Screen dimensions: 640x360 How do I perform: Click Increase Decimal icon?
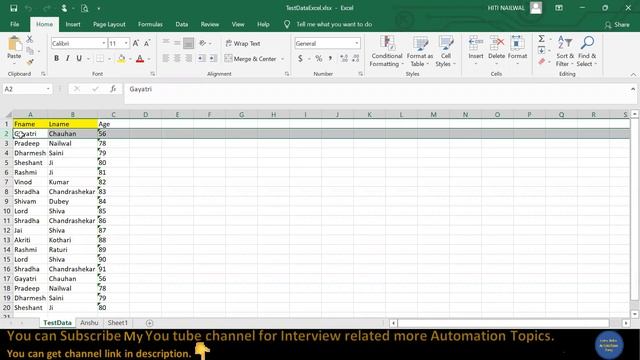click(344, 59)
